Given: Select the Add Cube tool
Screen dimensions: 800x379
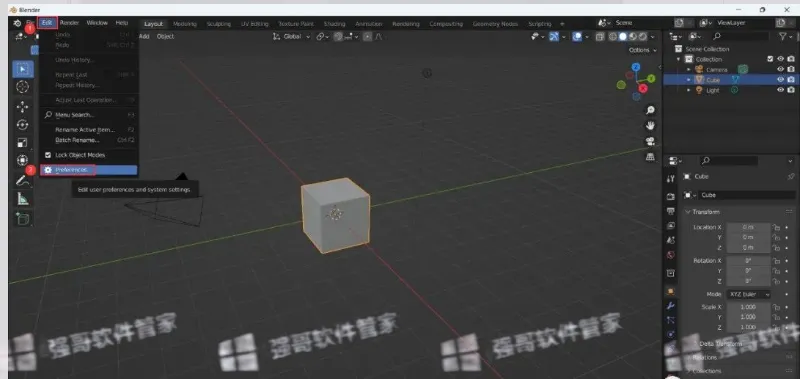Looking at the screenshot, I should 22,218.
